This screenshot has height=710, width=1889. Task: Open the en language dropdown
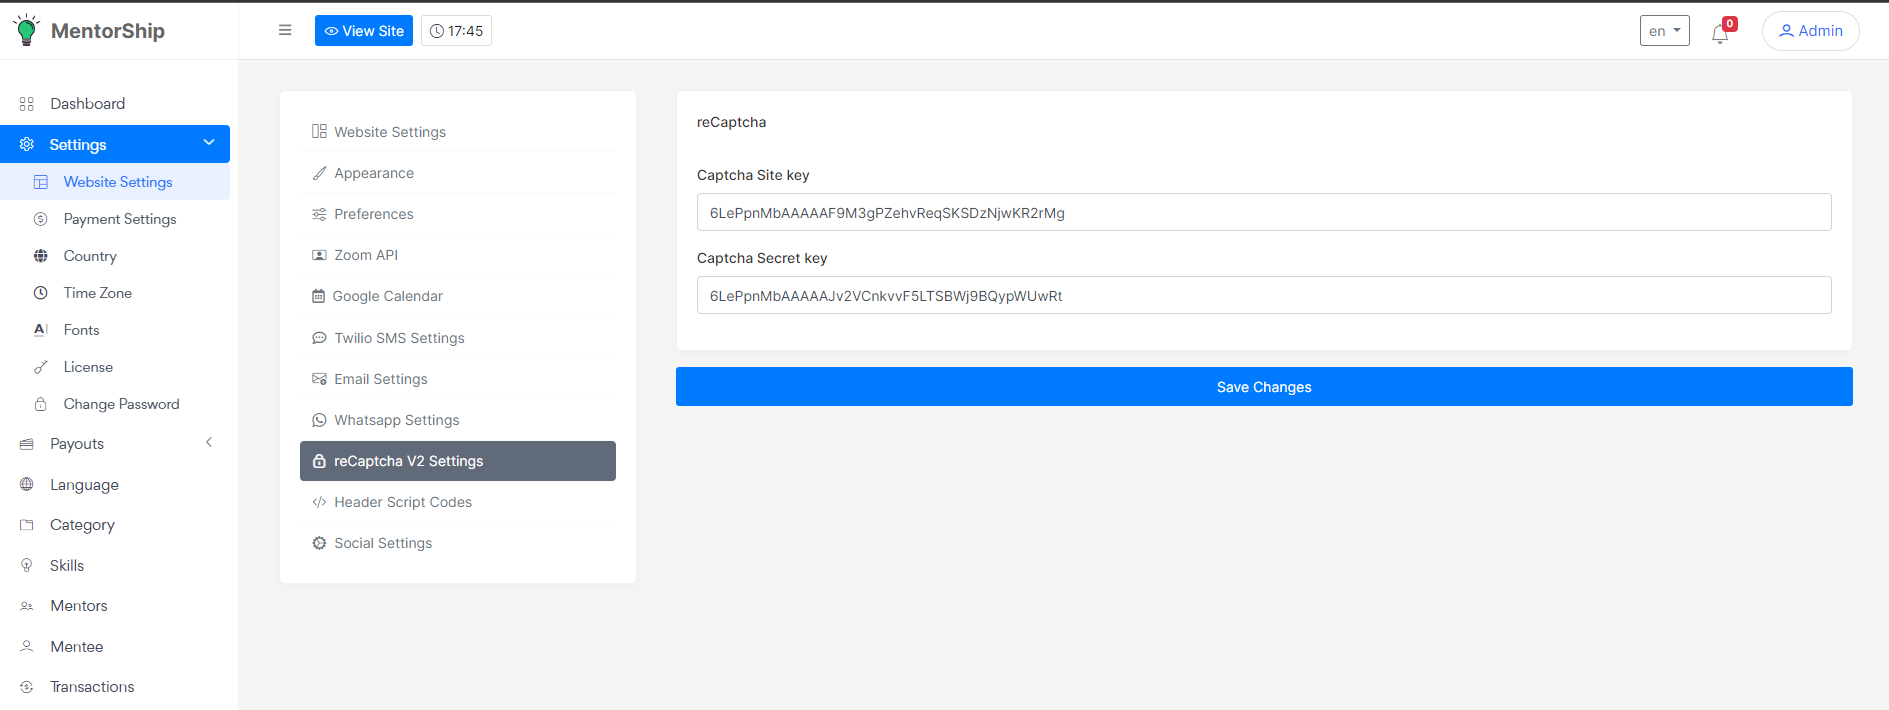(1664, 31)
